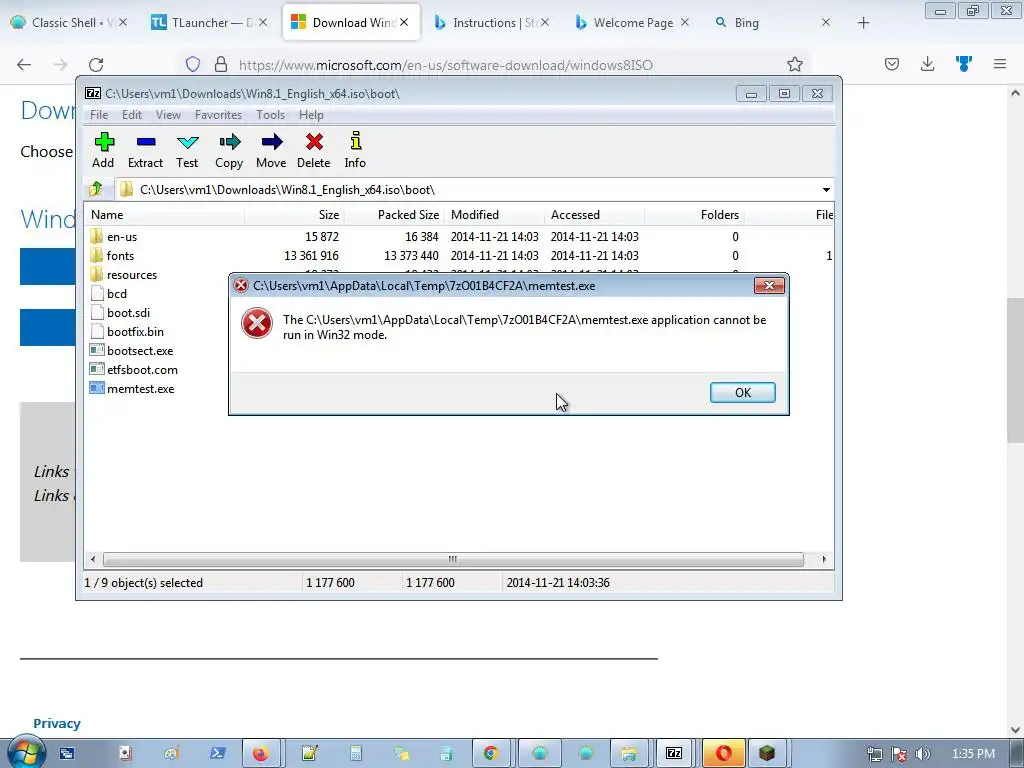
Task: Open Firefox from the taskbar
Action: 261,754
